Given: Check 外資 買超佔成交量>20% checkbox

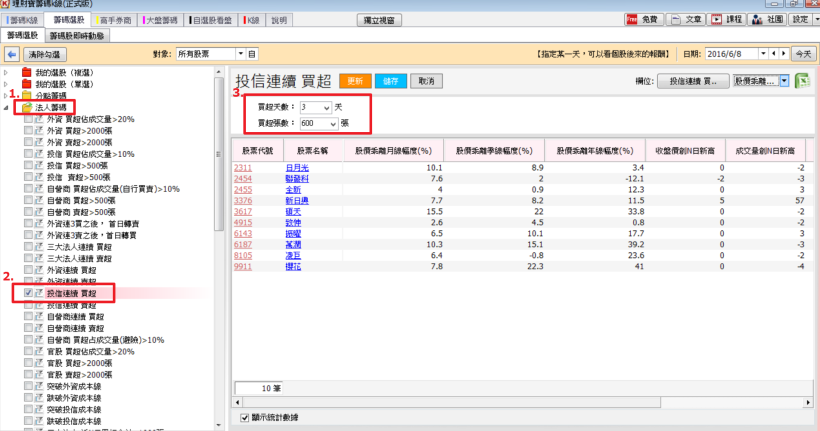Looking at the screenshot, I should [28, 119].
